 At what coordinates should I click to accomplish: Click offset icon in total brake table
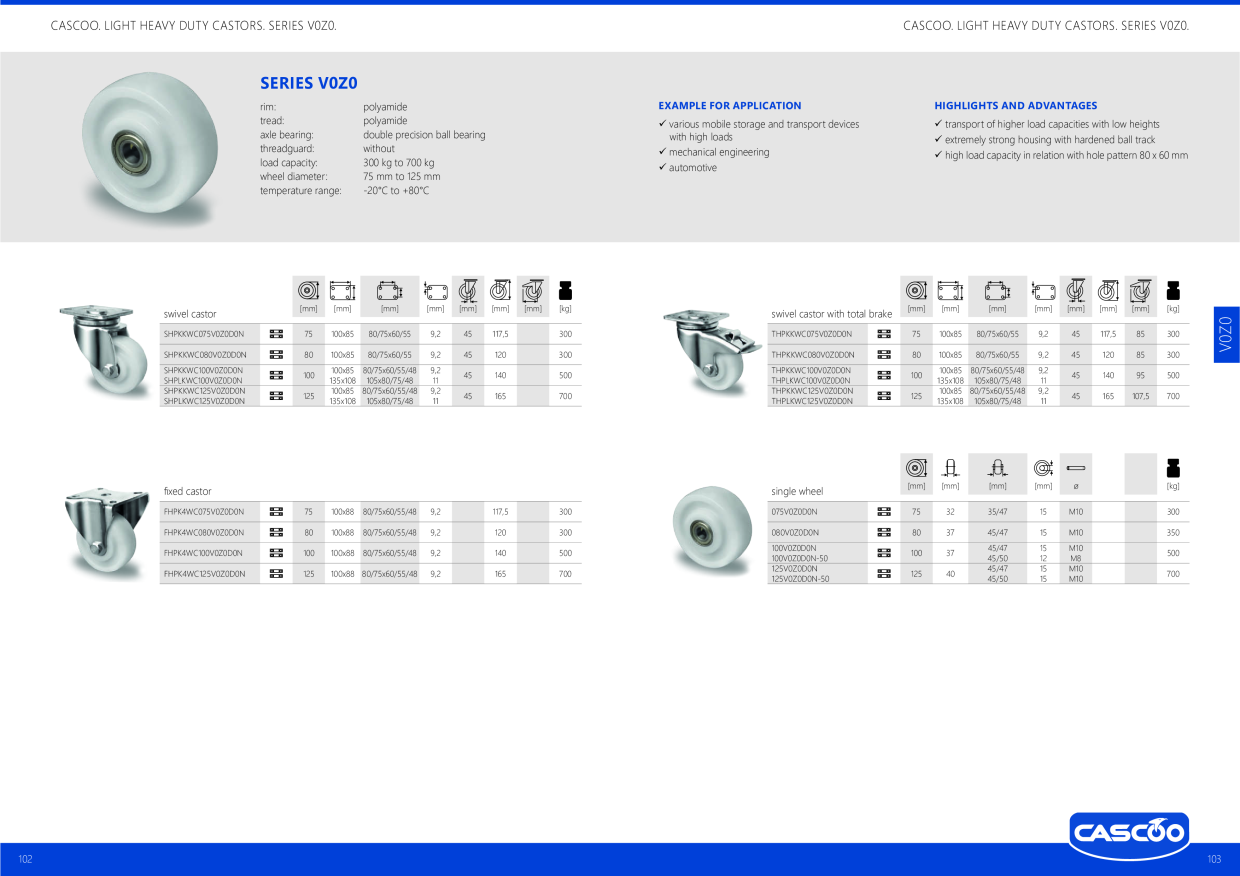[x=1075, y=290]
